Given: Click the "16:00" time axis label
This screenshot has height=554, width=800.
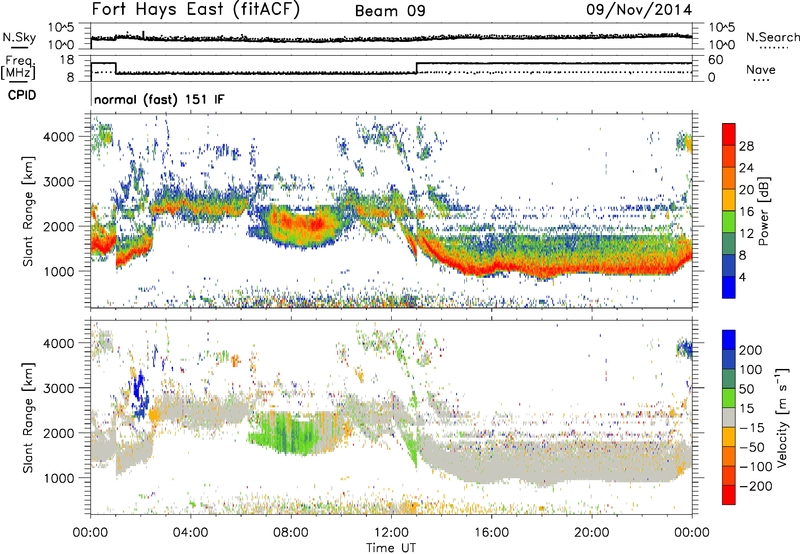Looking at the screenshot, I should point(491,533).
